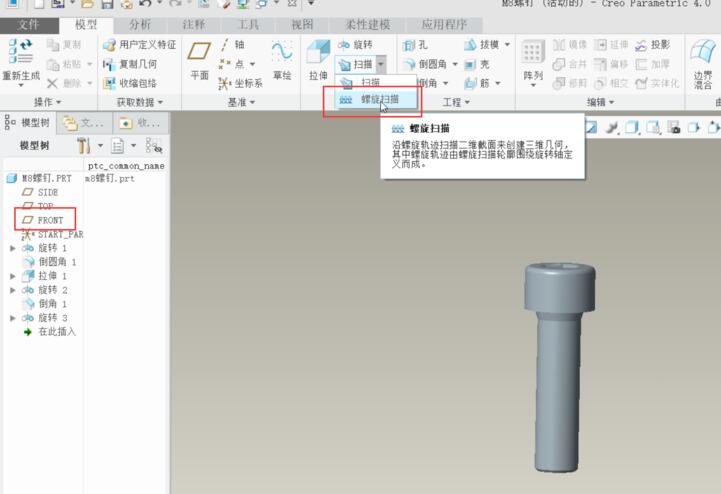Open the 模型树 model tree tab
The width and height of the screenshot is (721, 494).
[x=28, y=122]
